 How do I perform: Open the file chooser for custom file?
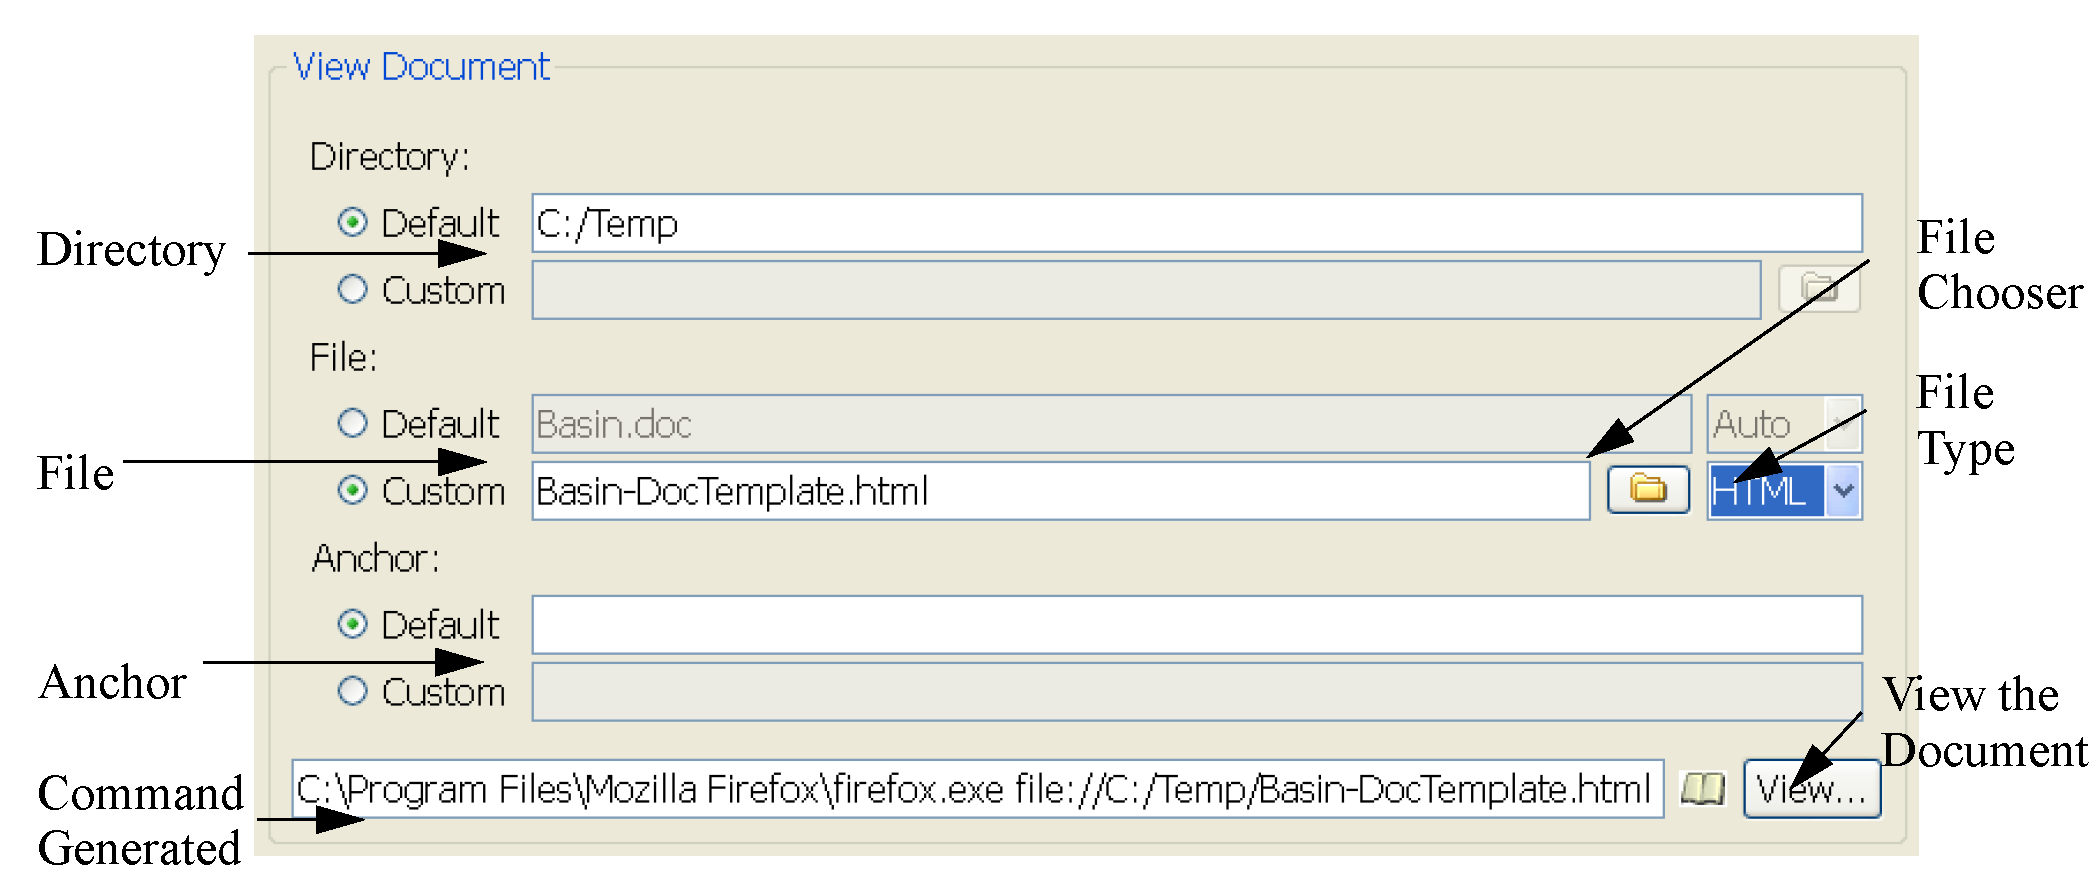tap(1648, 490)
